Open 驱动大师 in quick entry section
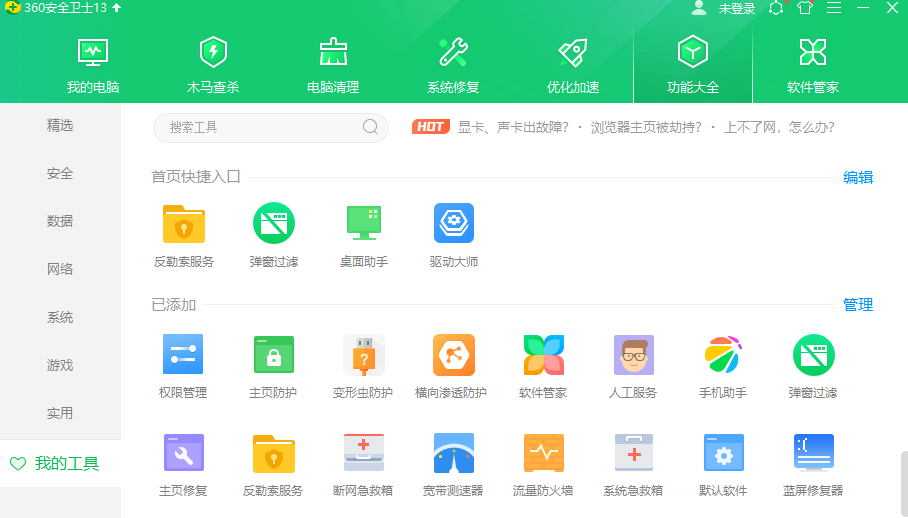Image resolution: width=908 pixels, height=518 pixels. [453, 224]
